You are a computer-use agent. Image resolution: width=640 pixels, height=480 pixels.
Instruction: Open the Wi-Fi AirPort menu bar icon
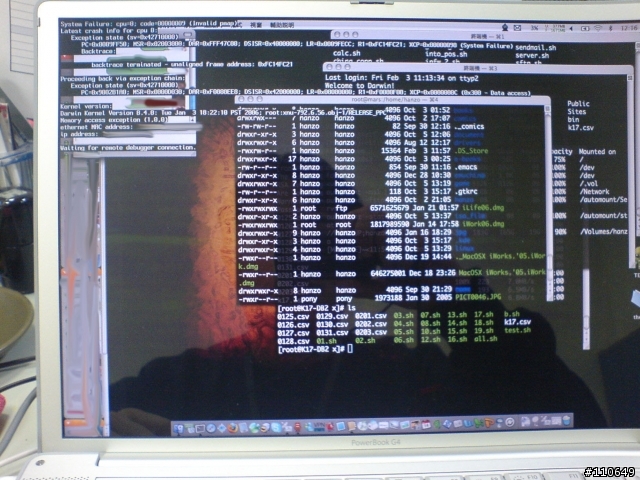point(598,28)
